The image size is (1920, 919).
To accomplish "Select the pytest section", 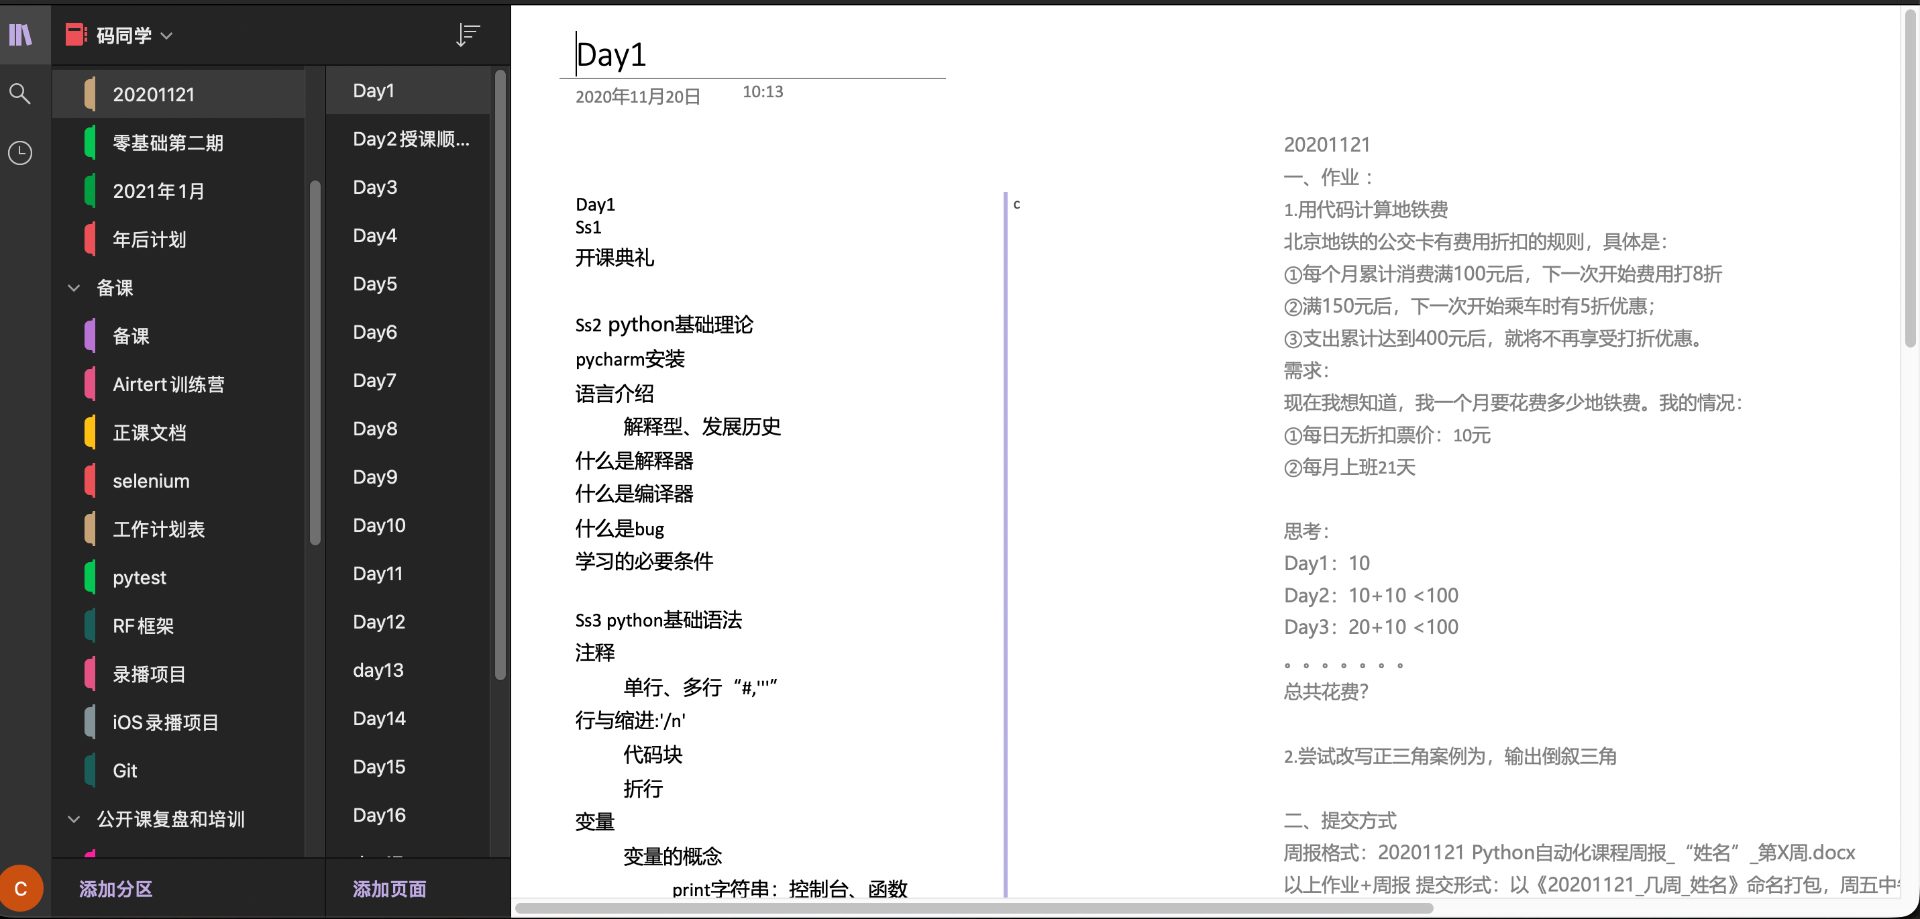I will (x=179, y=578).
